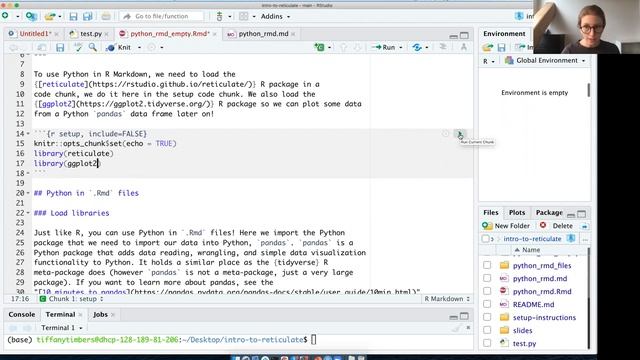Select the python_rmd_empty.Rmd tab
Viewport: 640px width, 360px height.
(x=170, y=34)
